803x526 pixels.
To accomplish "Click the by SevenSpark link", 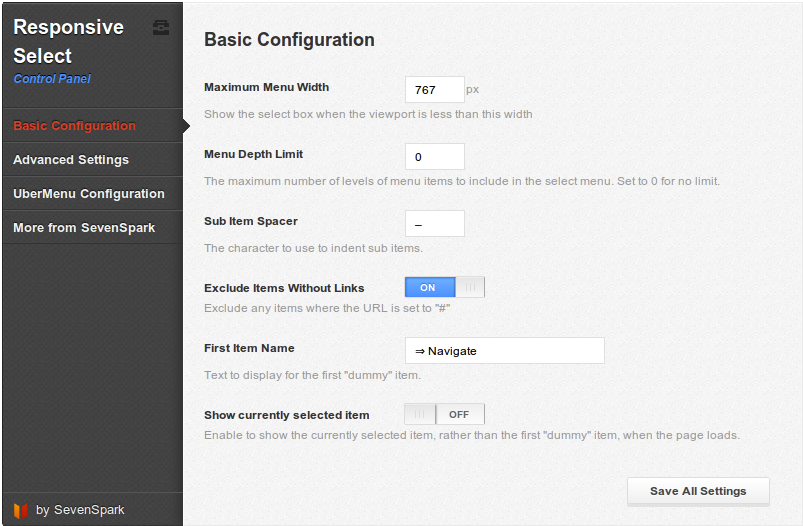I will click(x=80, y=510).
